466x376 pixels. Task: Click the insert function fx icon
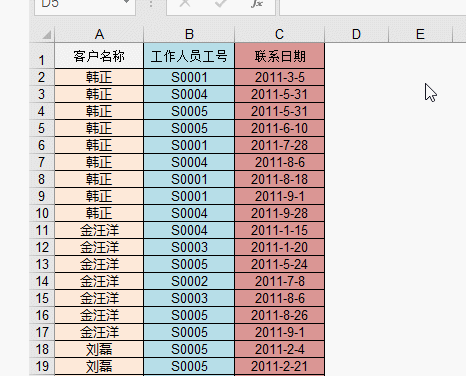pyautogui.click(x=257, y=3)
